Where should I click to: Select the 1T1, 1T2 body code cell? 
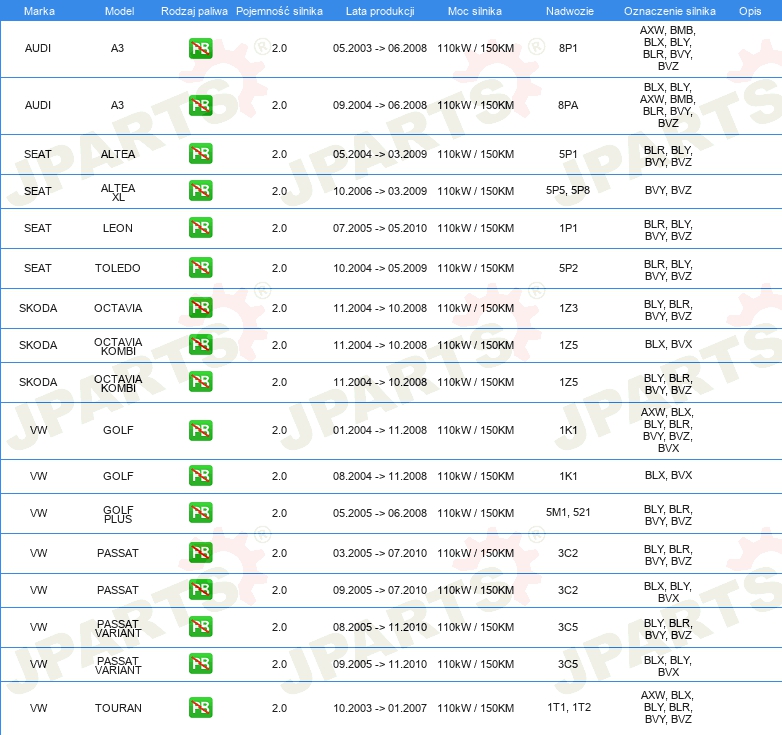pyautogui.click(x=568, y=708)
